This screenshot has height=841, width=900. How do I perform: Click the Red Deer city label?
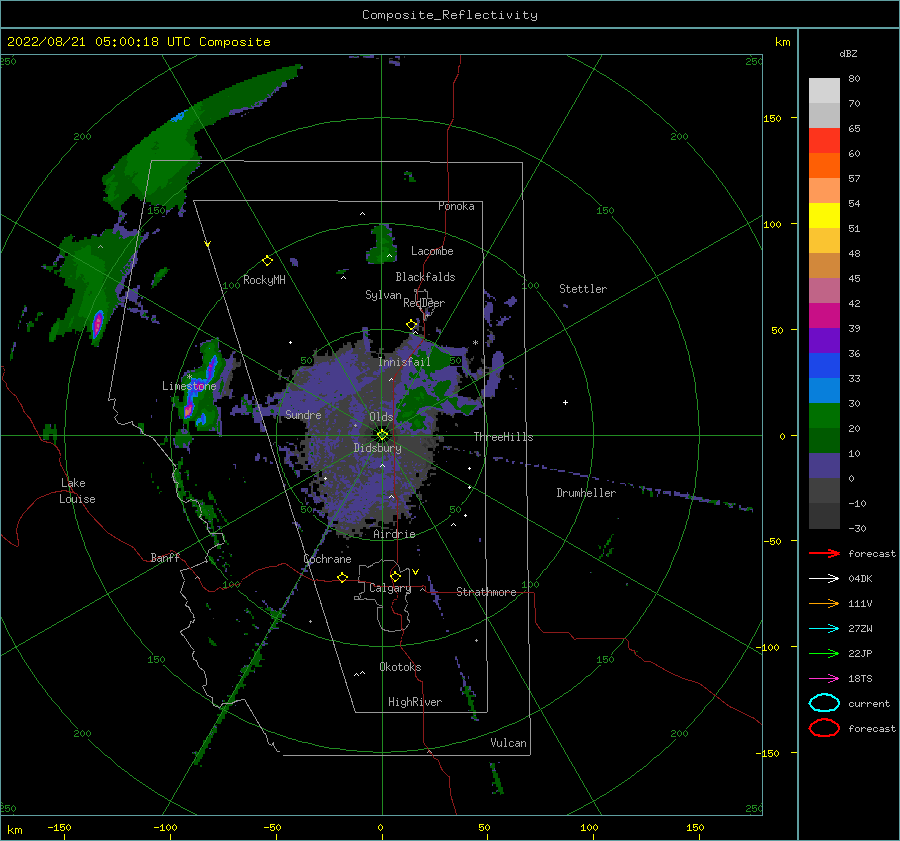click(x=424, y=303)
